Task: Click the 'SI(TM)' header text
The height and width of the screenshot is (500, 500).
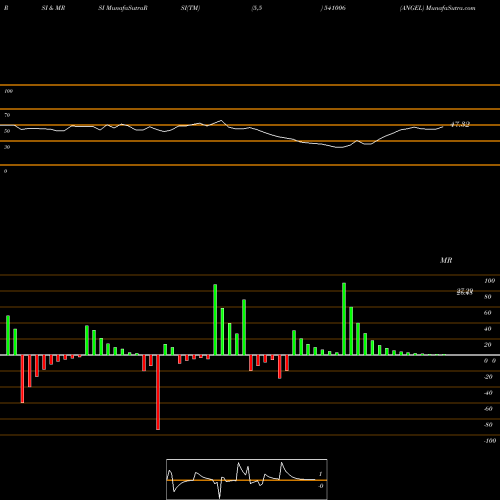Action: coord(190,8)
